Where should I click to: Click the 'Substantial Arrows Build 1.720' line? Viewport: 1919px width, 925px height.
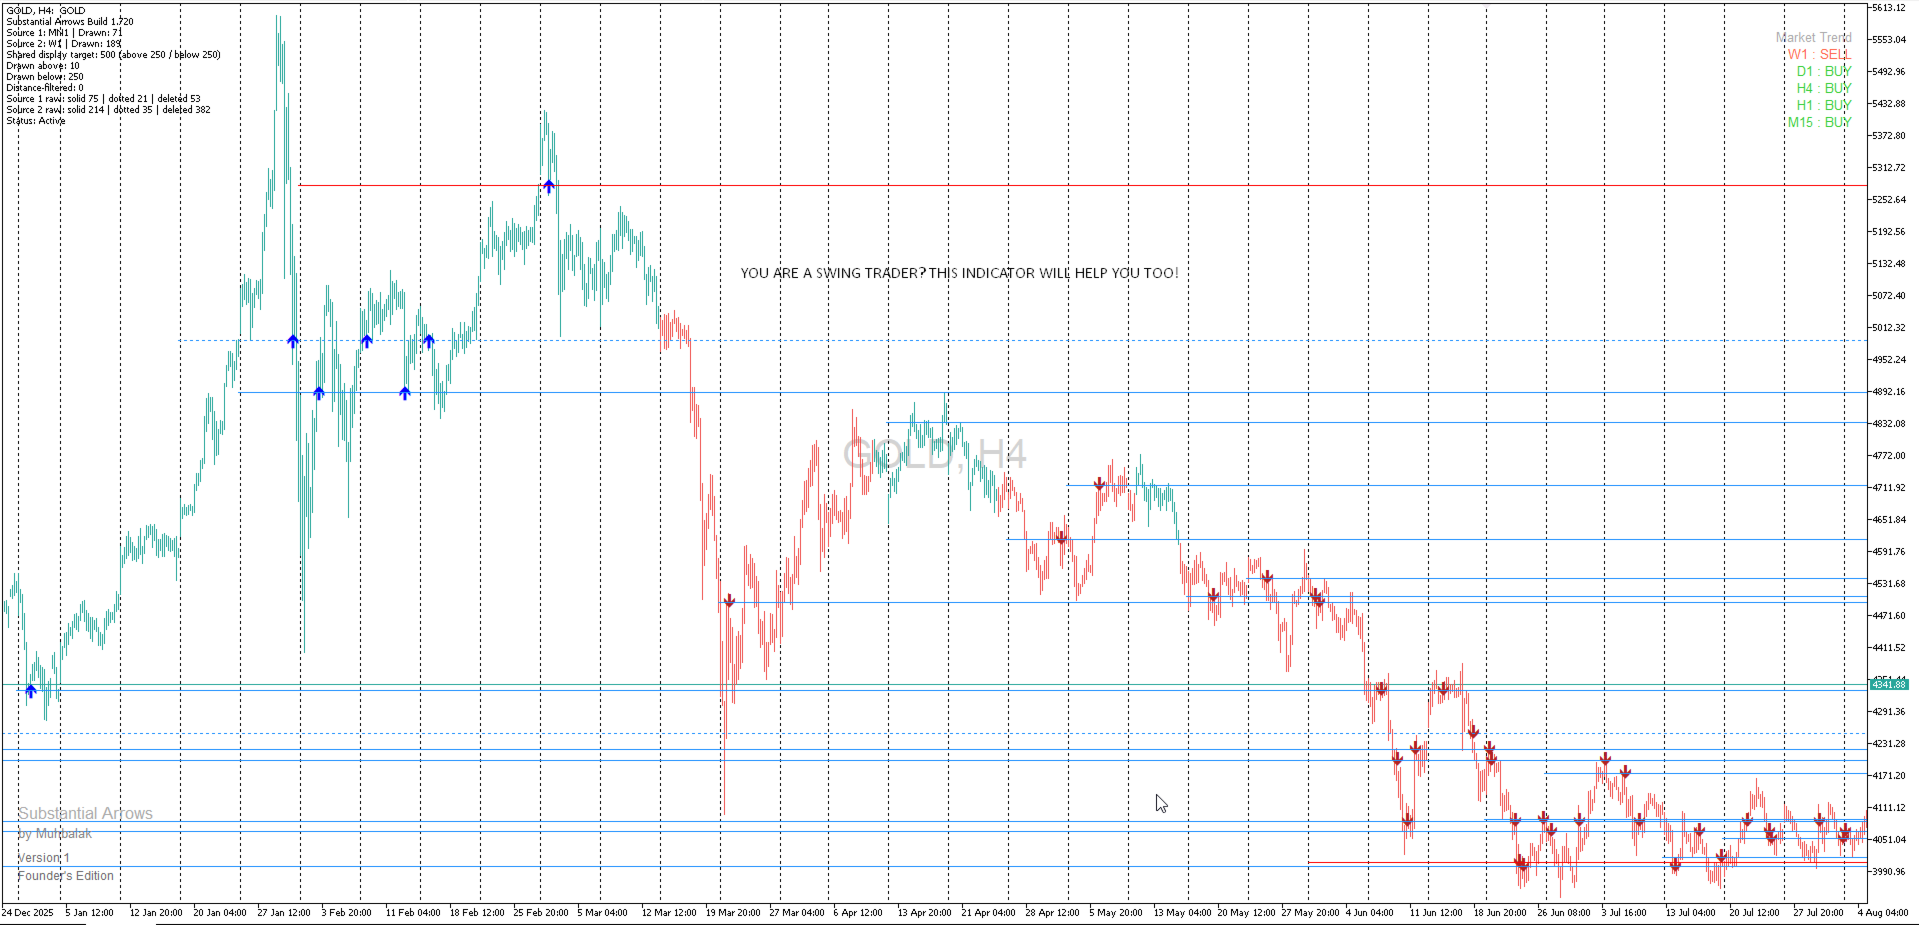tap(70, 21)
